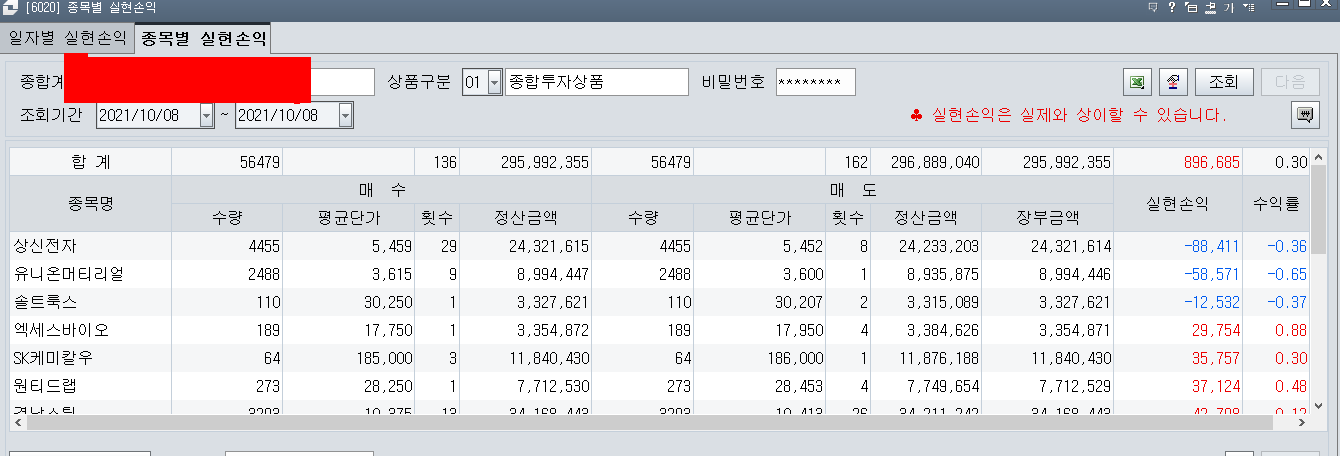Image resolution: width=1340 pixels, height=456 pixels.
Task: Select the 유니온머티리얼 row name
Action: (x=67, y=273)
